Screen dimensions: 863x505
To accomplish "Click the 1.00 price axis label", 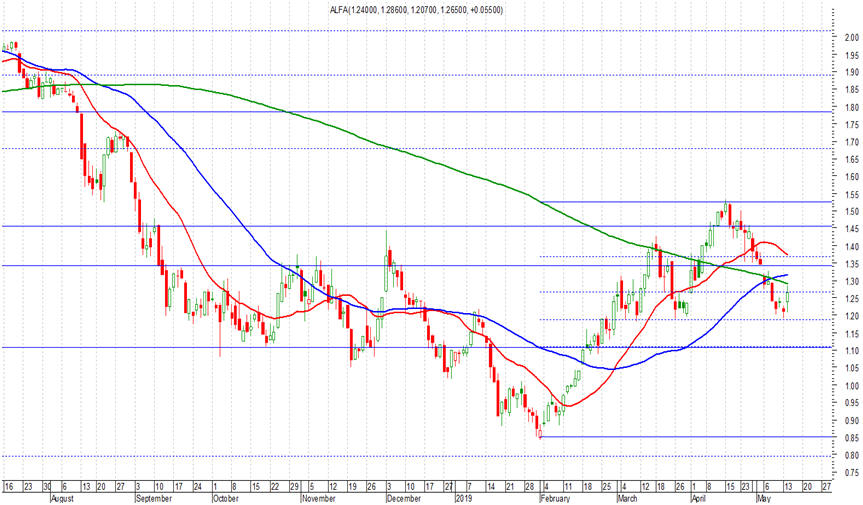I will pyautogui.click(x=852, y=386).
